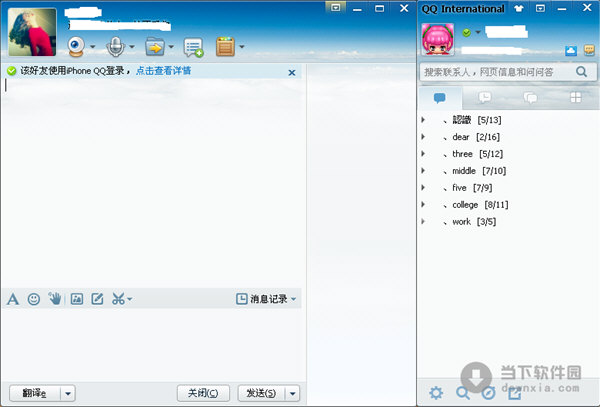Start a video call with the webcam icon
Screen dimensions: 600x407
click(76, 46)
